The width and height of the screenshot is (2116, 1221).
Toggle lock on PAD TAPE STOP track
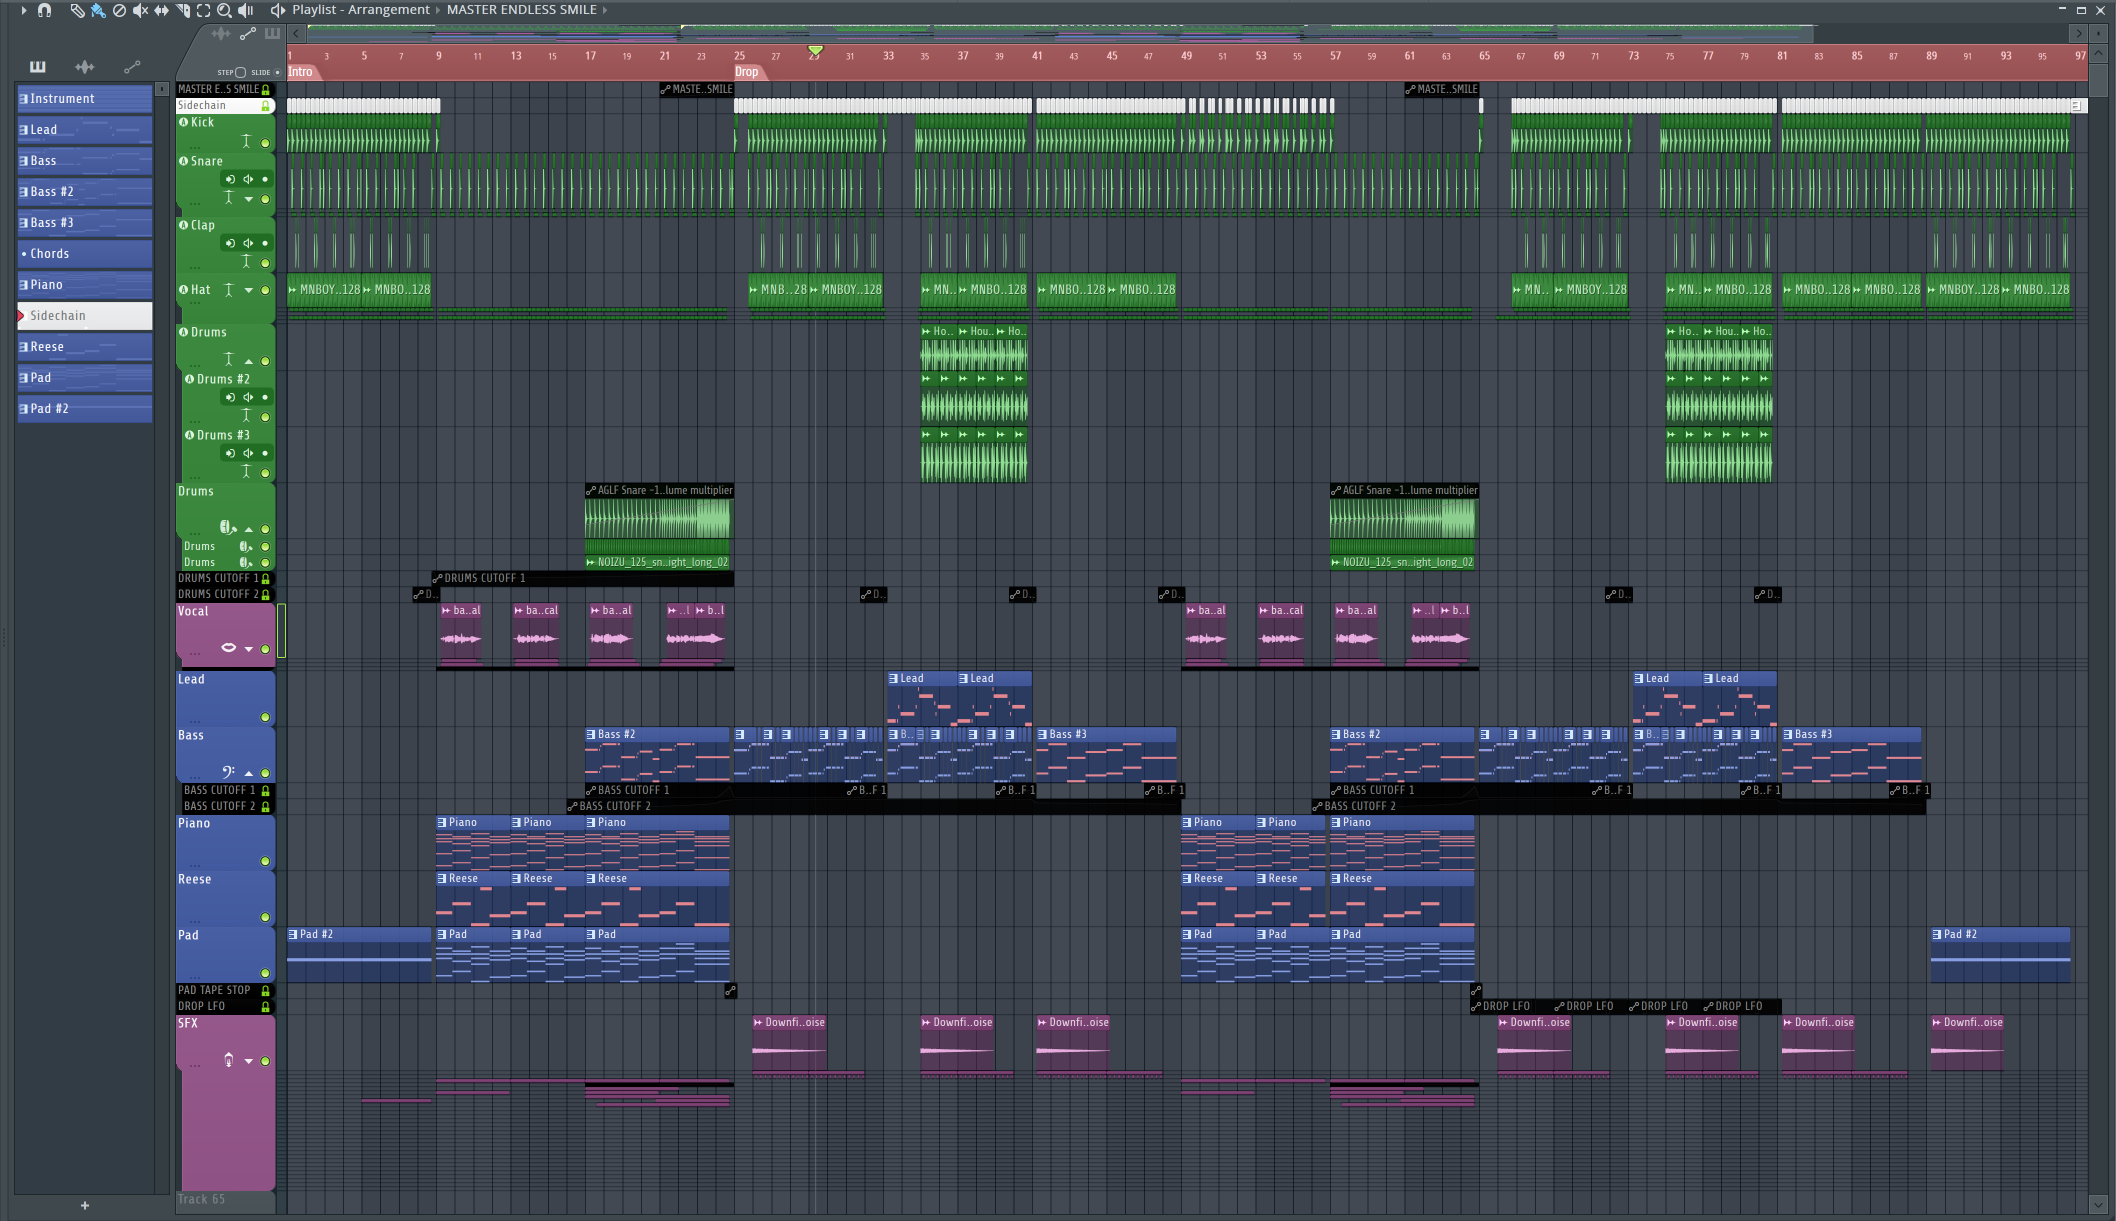[x=266, y=991]
